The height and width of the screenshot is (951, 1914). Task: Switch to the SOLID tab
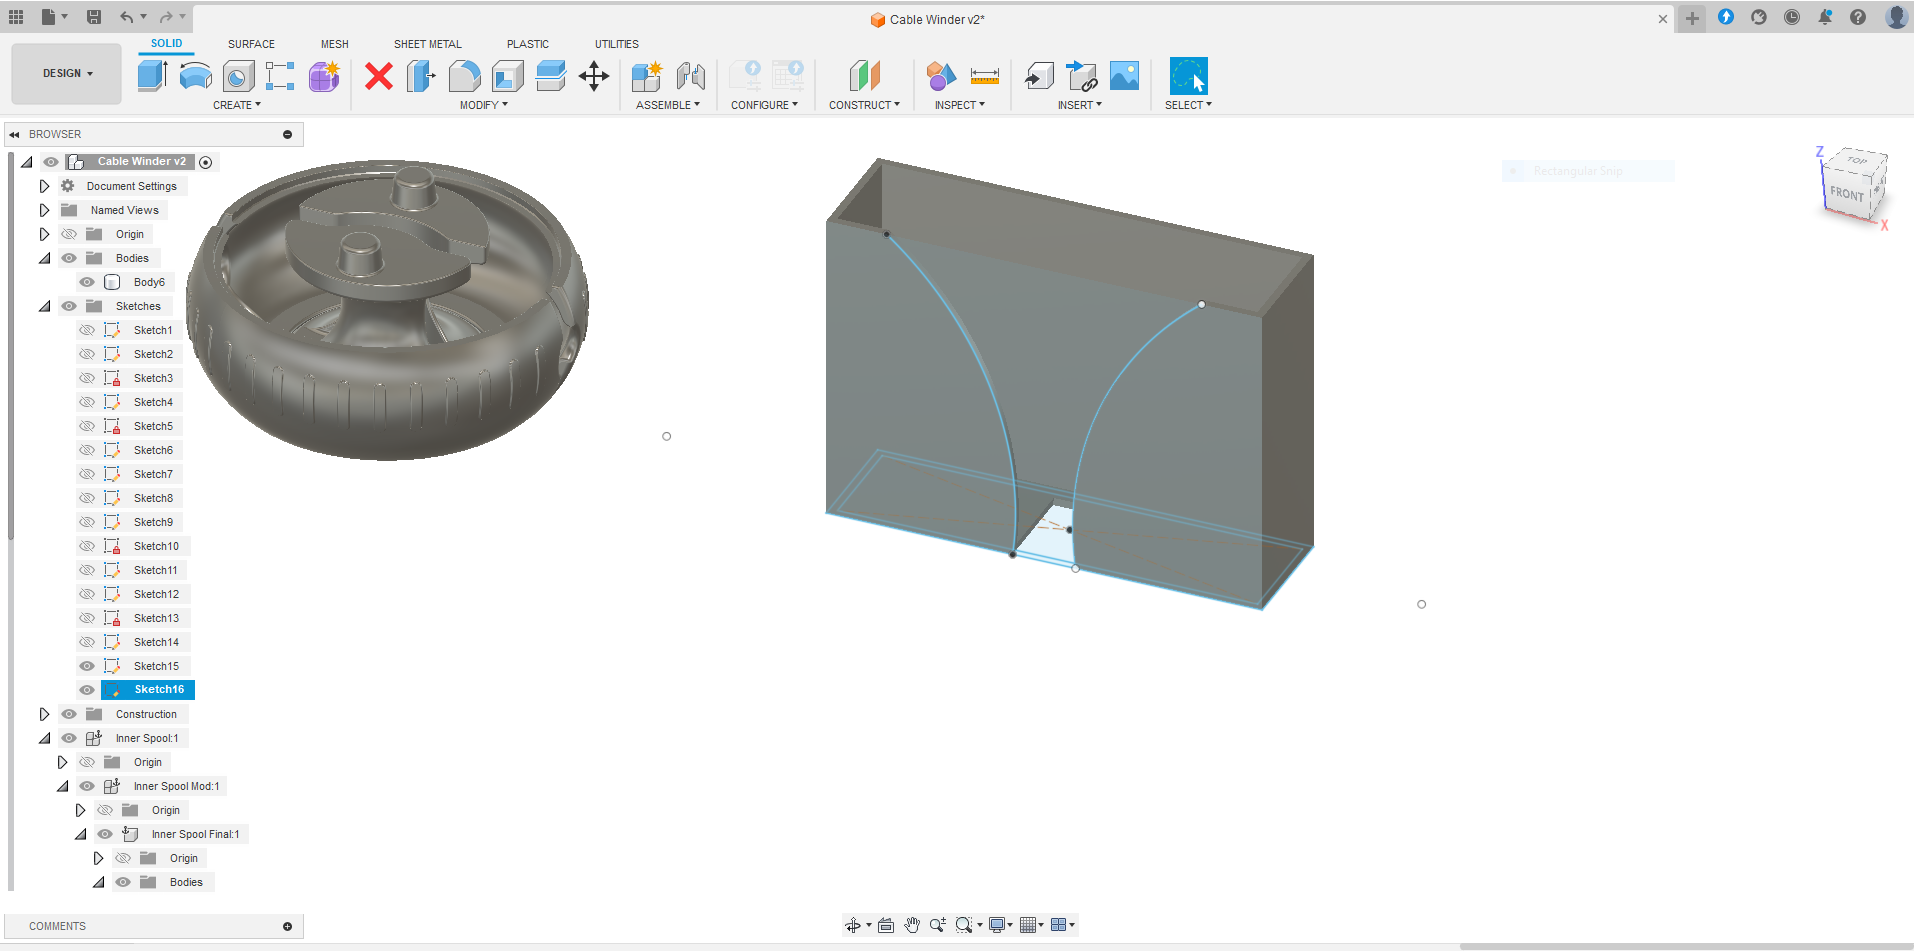[x=167, y=43]
